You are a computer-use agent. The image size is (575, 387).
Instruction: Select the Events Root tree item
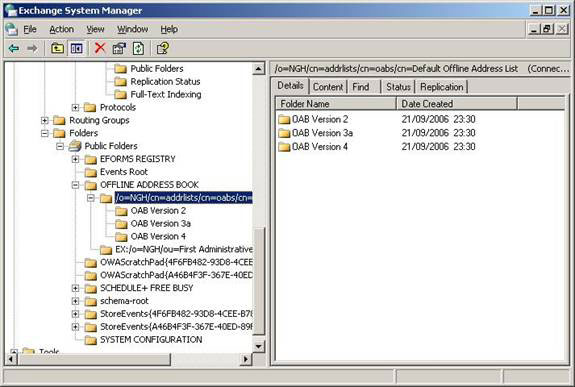pos(124,172)
